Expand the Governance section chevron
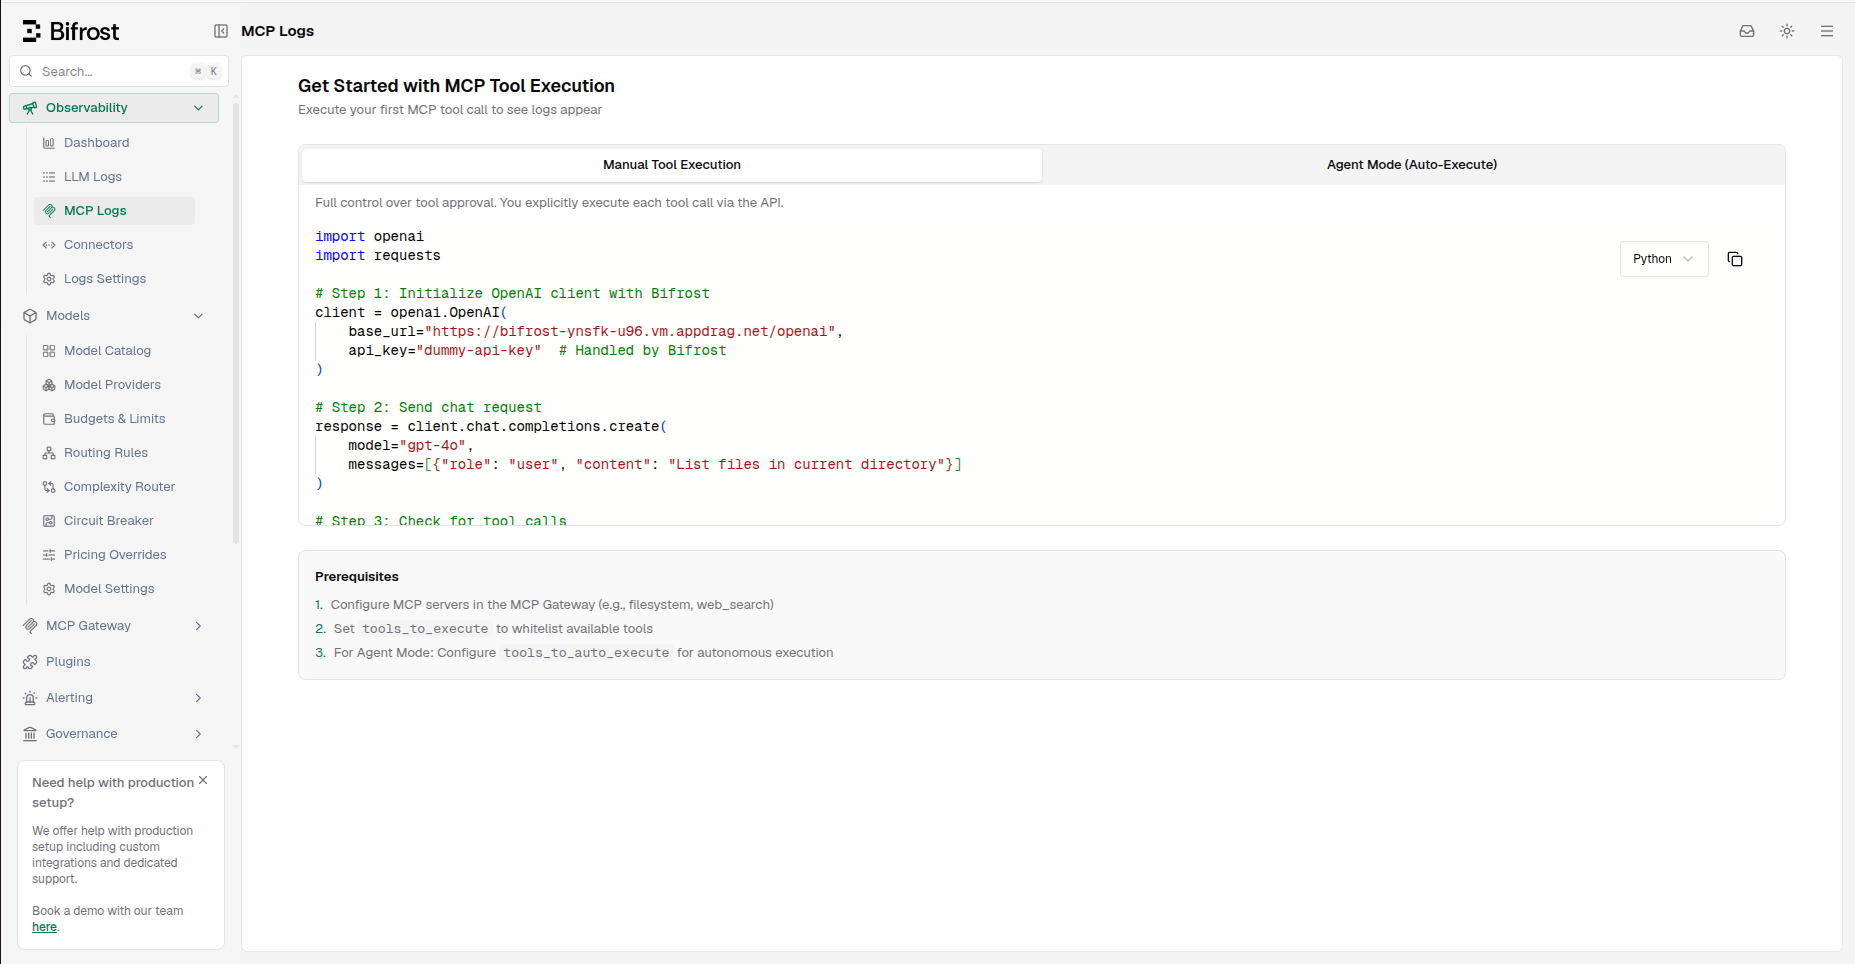1855x964 pixels. 198,734
